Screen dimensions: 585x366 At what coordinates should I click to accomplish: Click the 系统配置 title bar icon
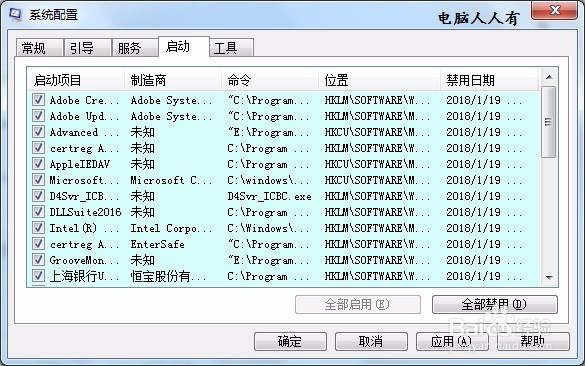[x=15, y=15]
